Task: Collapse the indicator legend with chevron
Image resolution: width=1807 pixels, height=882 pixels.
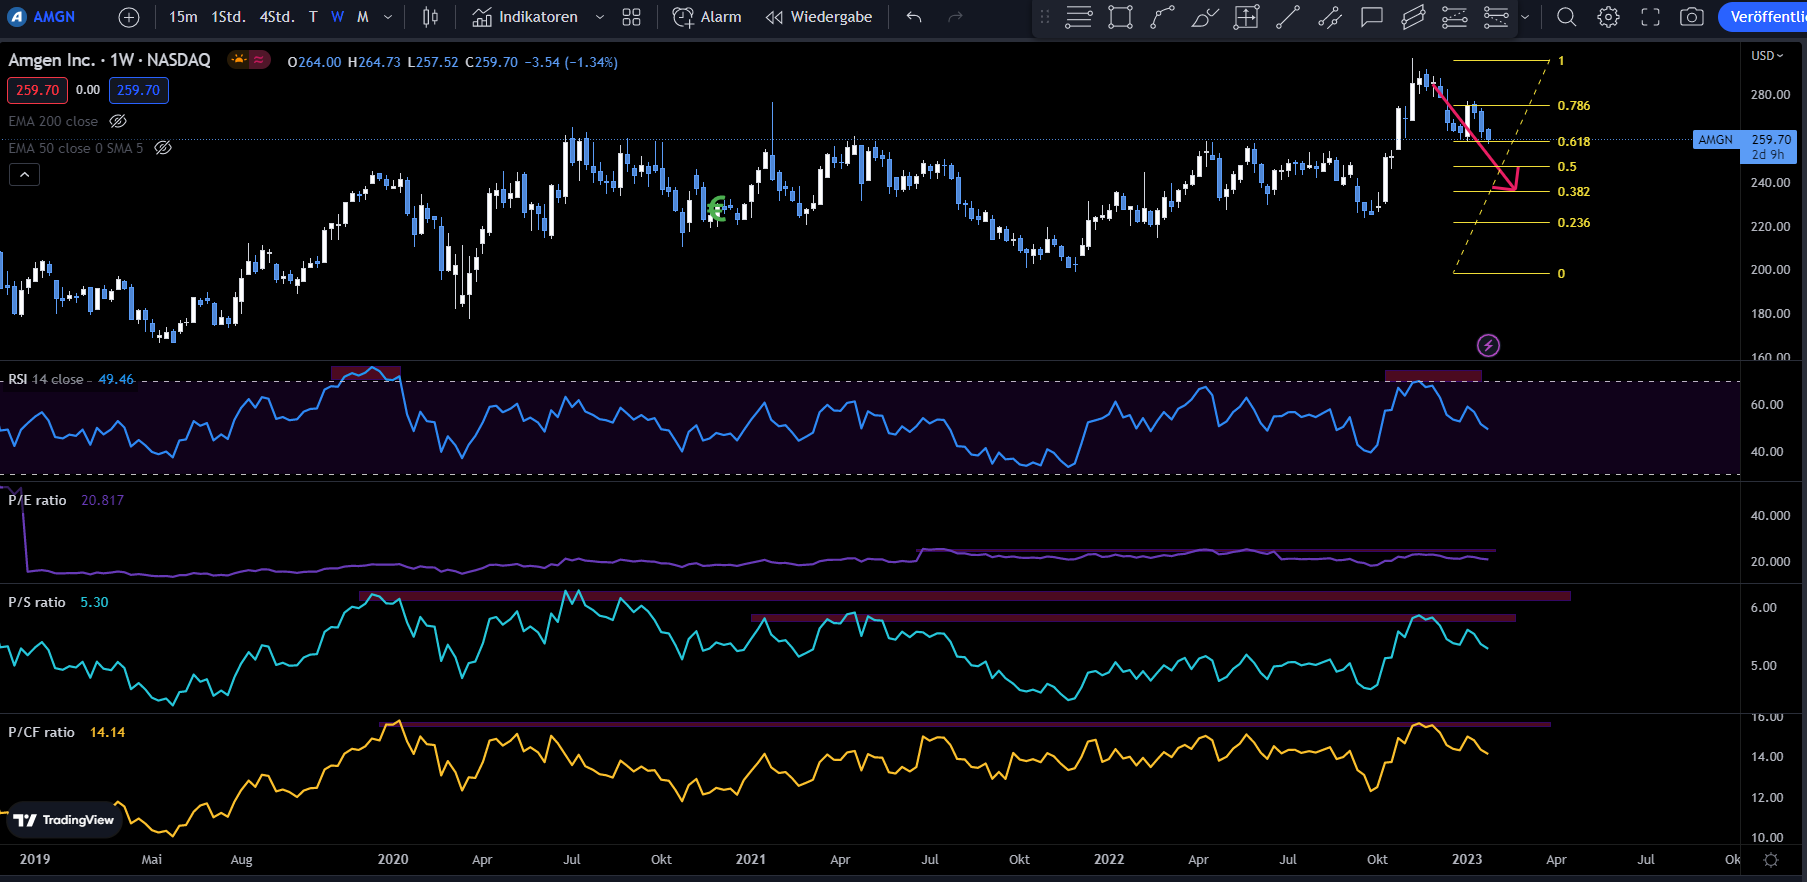Action: pos(25,175)
